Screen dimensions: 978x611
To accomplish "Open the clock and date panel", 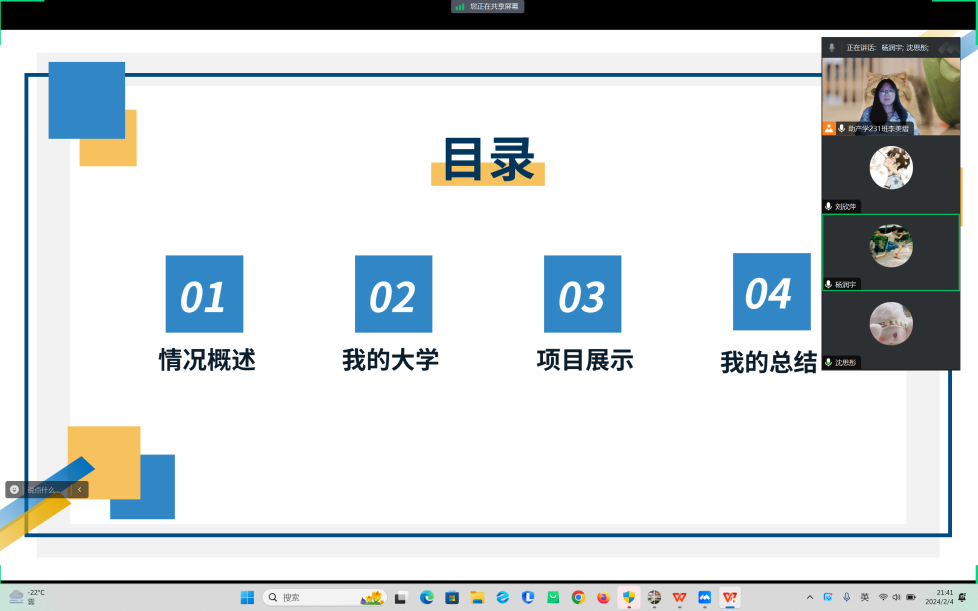I will click(x=938, y=597).
